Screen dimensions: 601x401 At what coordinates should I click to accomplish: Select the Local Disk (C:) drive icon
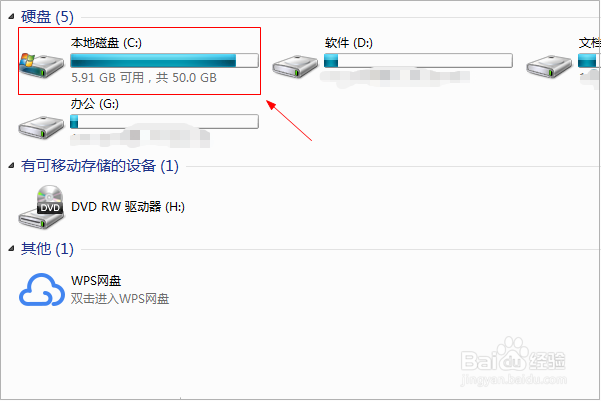point(42,66)
